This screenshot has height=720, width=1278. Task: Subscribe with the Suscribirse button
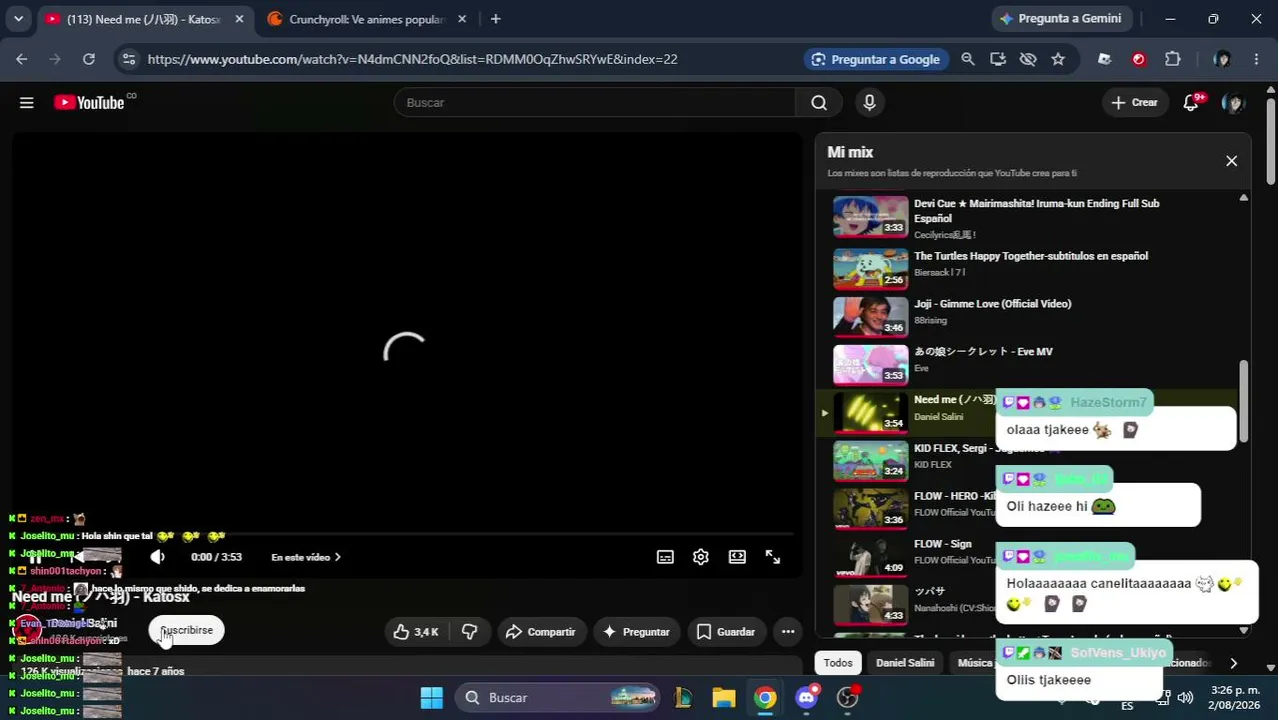point(187,630)
